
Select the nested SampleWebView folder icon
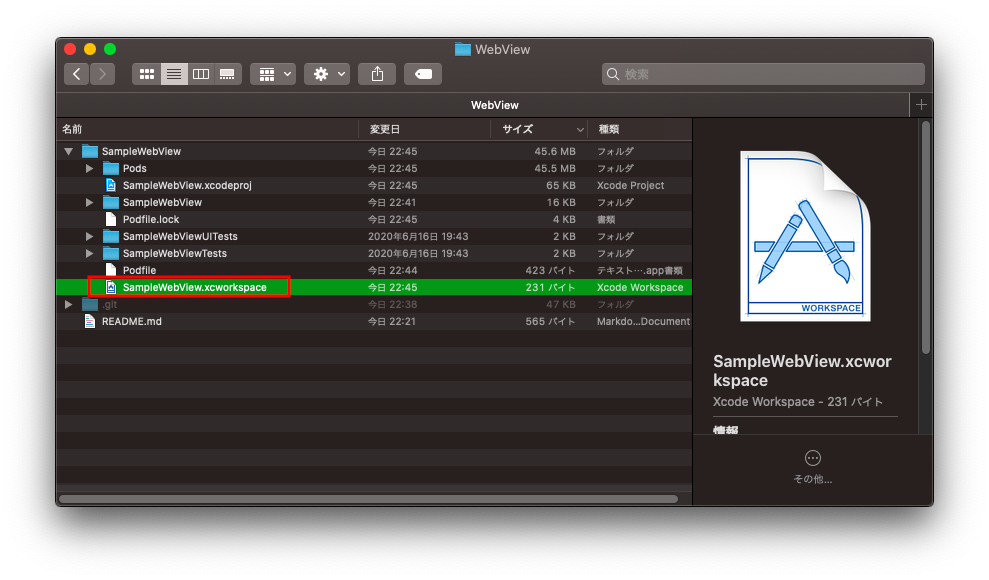[111, 202]
